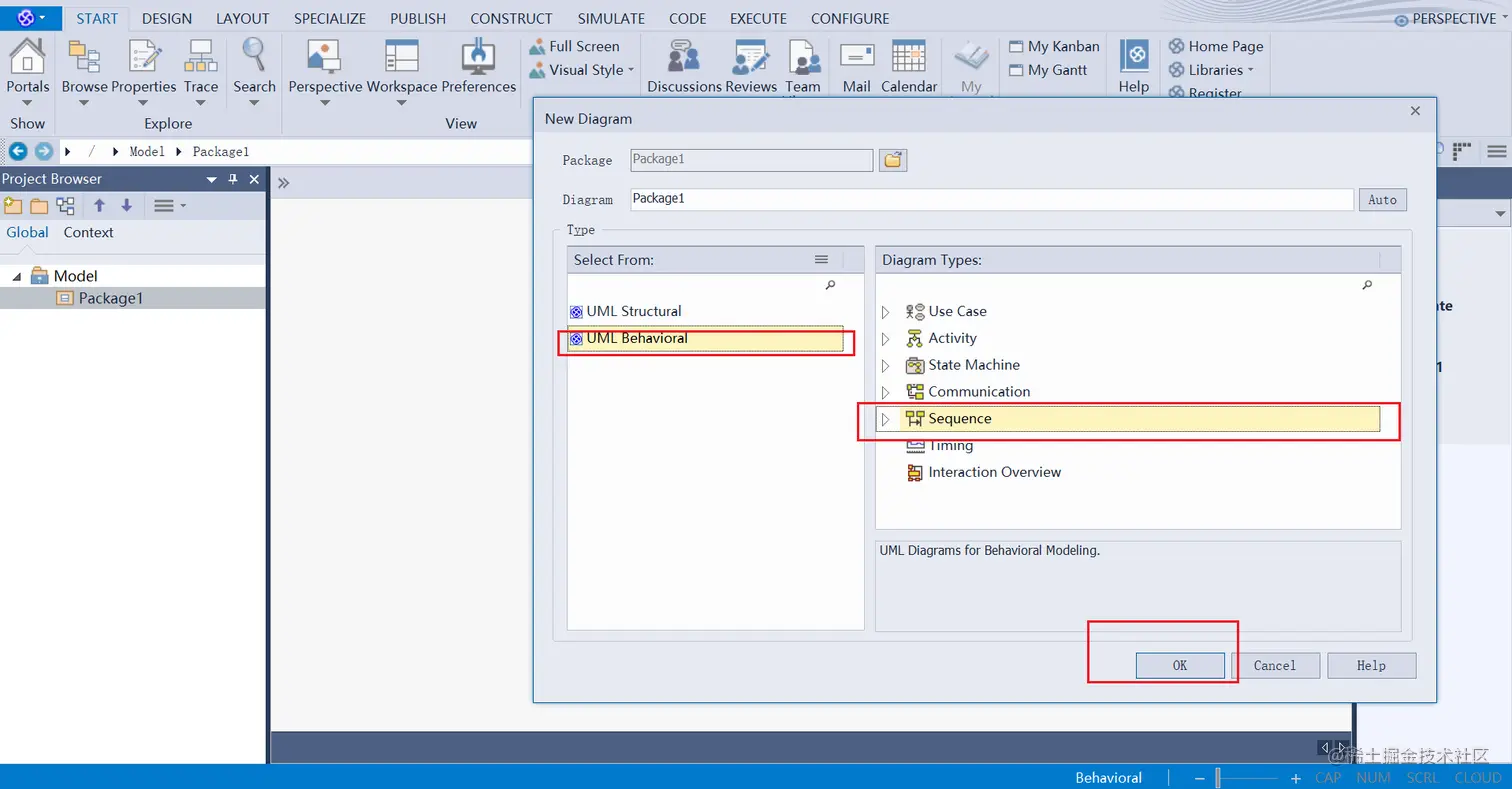Image resolution: width=1512 pixels, height=789 pixels.
Task: Open the Perspective ribbon icon
Action: tap(325, 56)
